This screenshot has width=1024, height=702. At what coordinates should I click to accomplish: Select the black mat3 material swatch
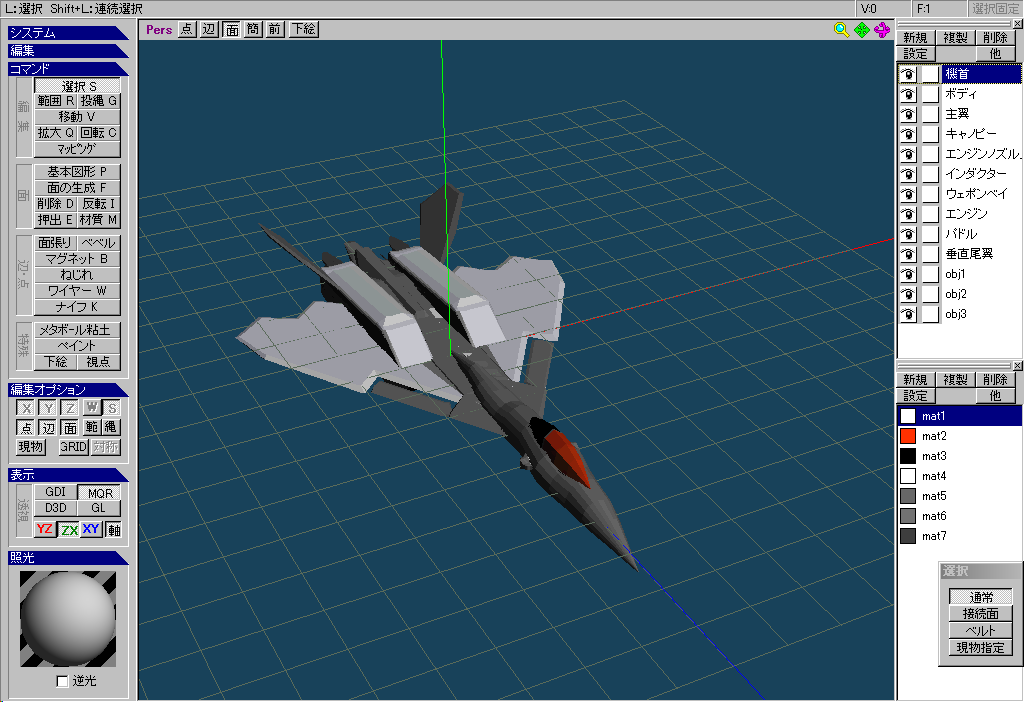pos(908,456)
